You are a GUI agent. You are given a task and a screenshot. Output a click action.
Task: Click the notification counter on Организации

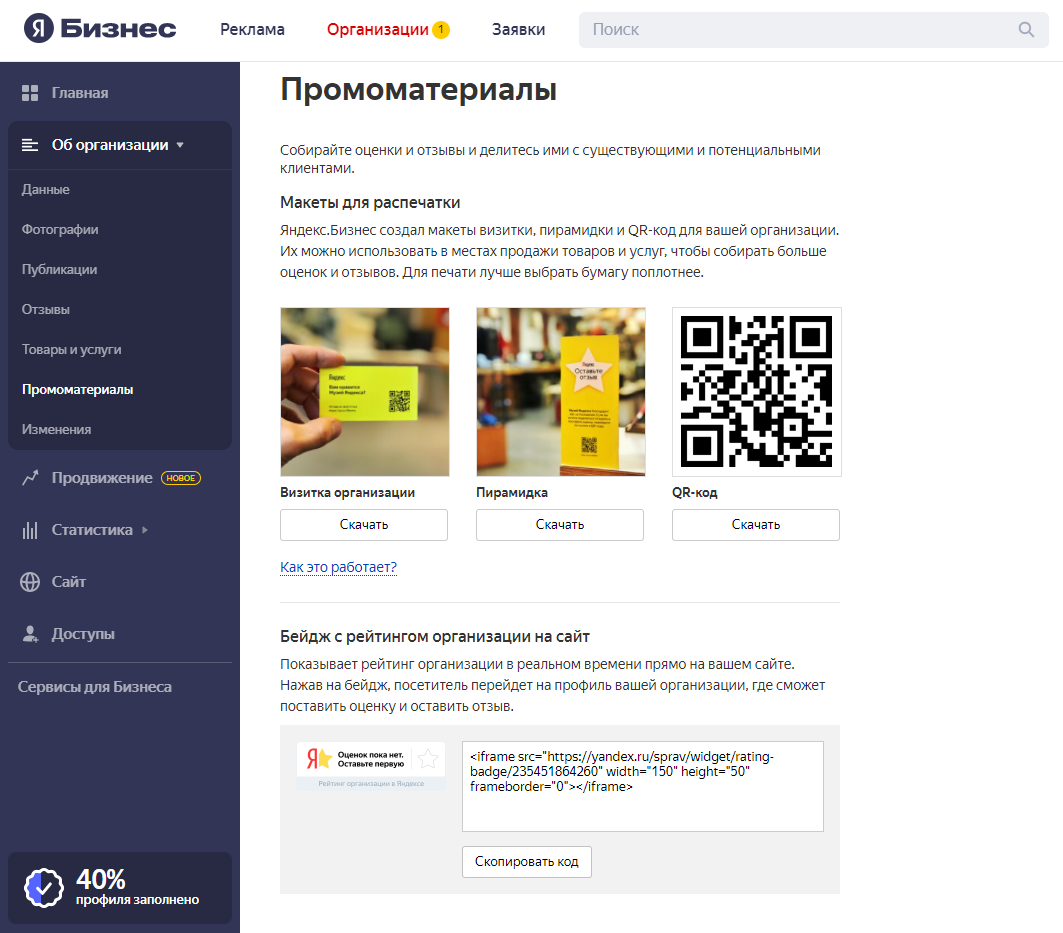pyautogui.click(x=441, y=30)
